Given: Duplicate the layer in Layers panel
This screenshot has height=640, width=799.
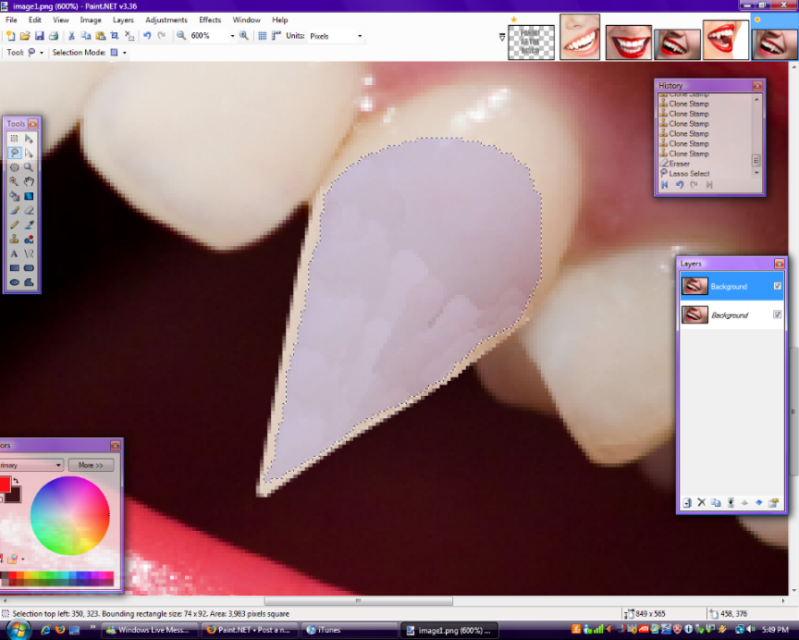Looking at the screenshot, I should 716,503.
